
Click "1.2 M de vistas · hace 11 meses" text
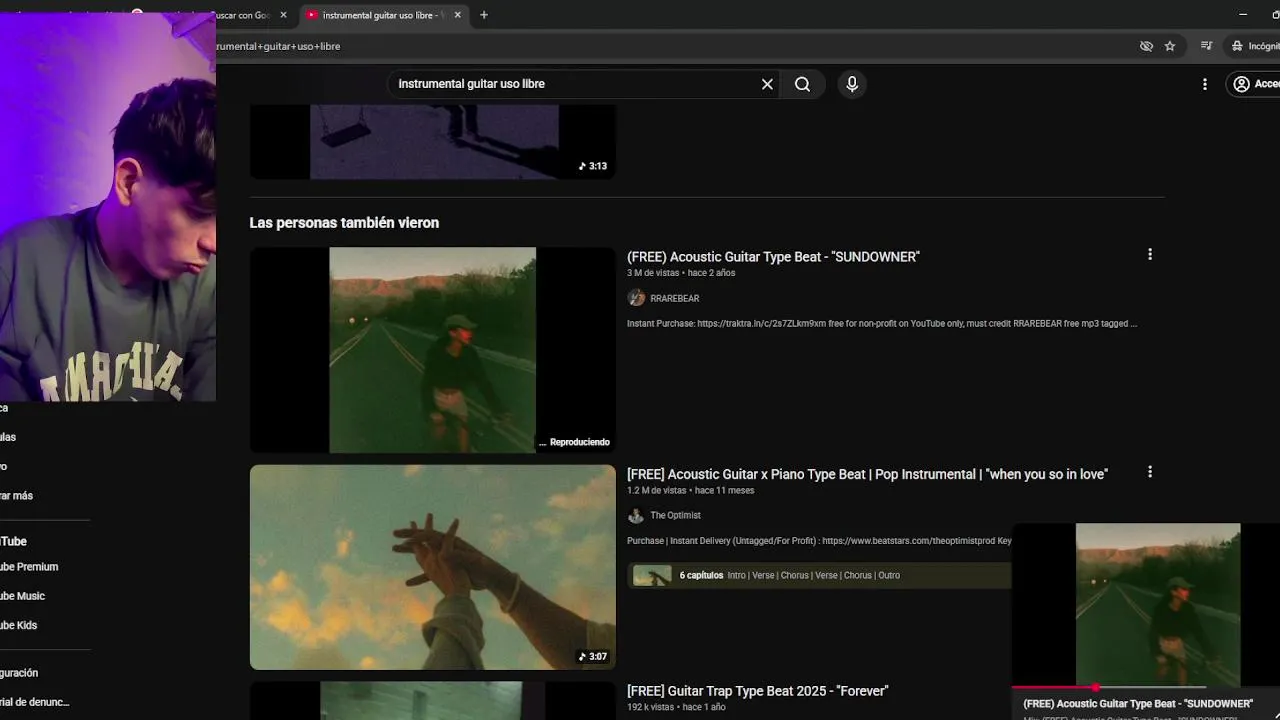pyautogui.click(x=690, y=490)
